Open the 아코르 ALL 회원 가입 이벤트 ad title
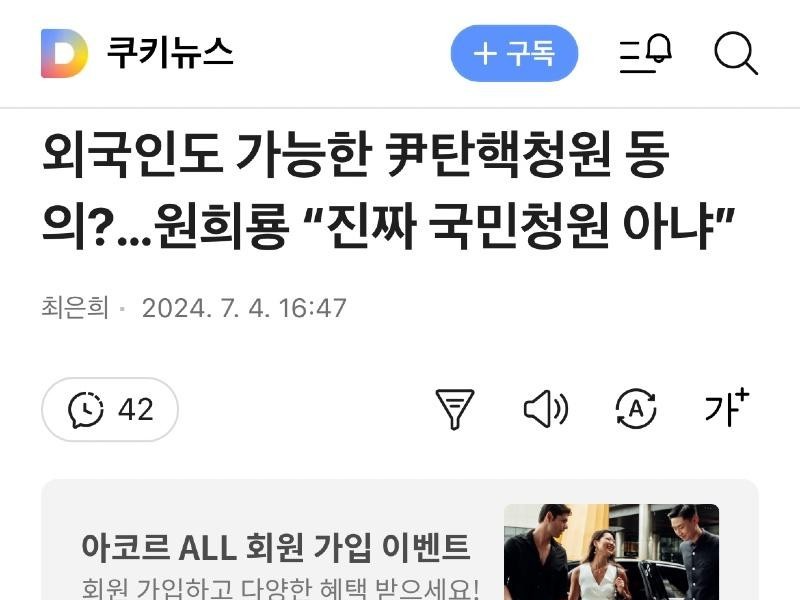This screenshot has width=800, height=600. tap(276, 547)
